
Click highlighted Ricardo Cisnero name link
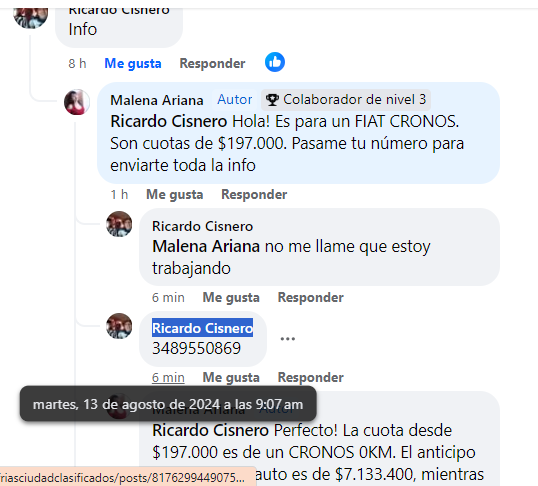click(x=202, y=328)
